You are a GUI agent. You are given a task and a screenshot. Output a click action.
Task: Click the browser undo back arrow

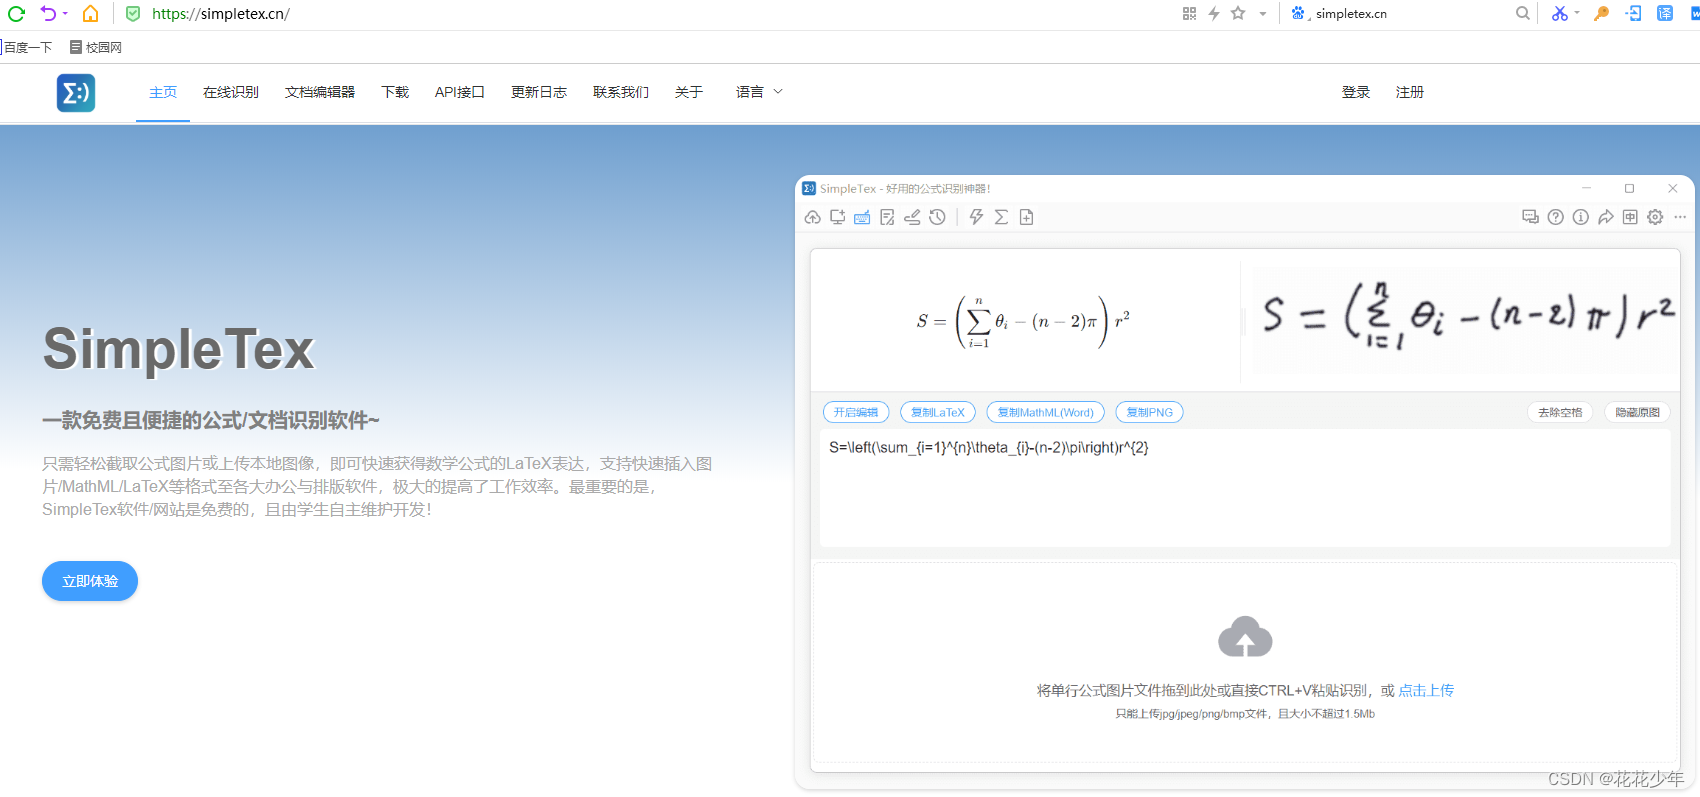48,14
